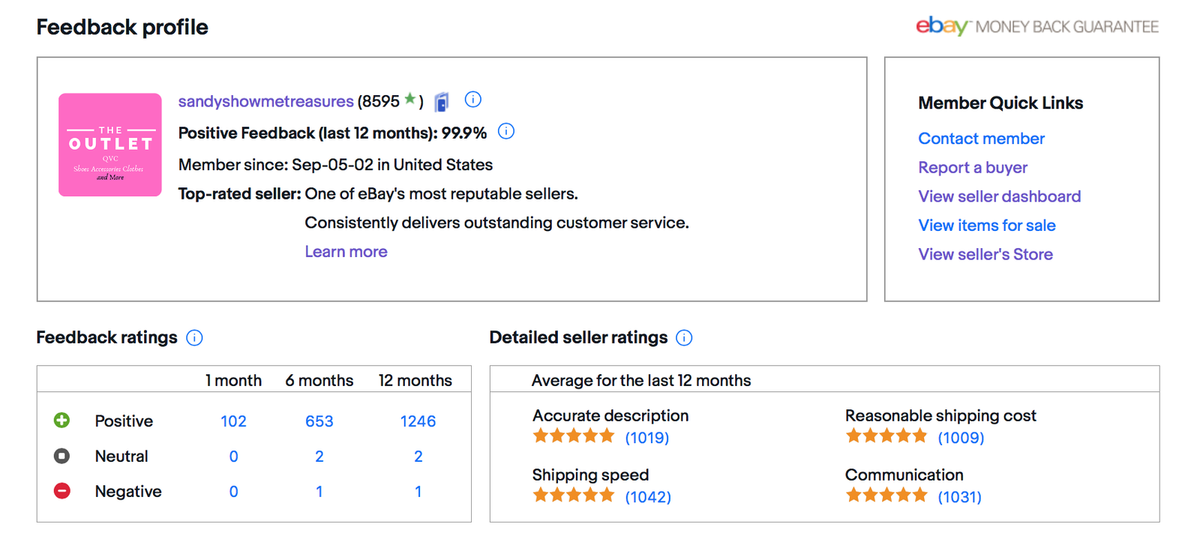The height and width of the screenshot is (539, 1200).
Task: Click the green Positive plus icon
Action: click(62, 421)
